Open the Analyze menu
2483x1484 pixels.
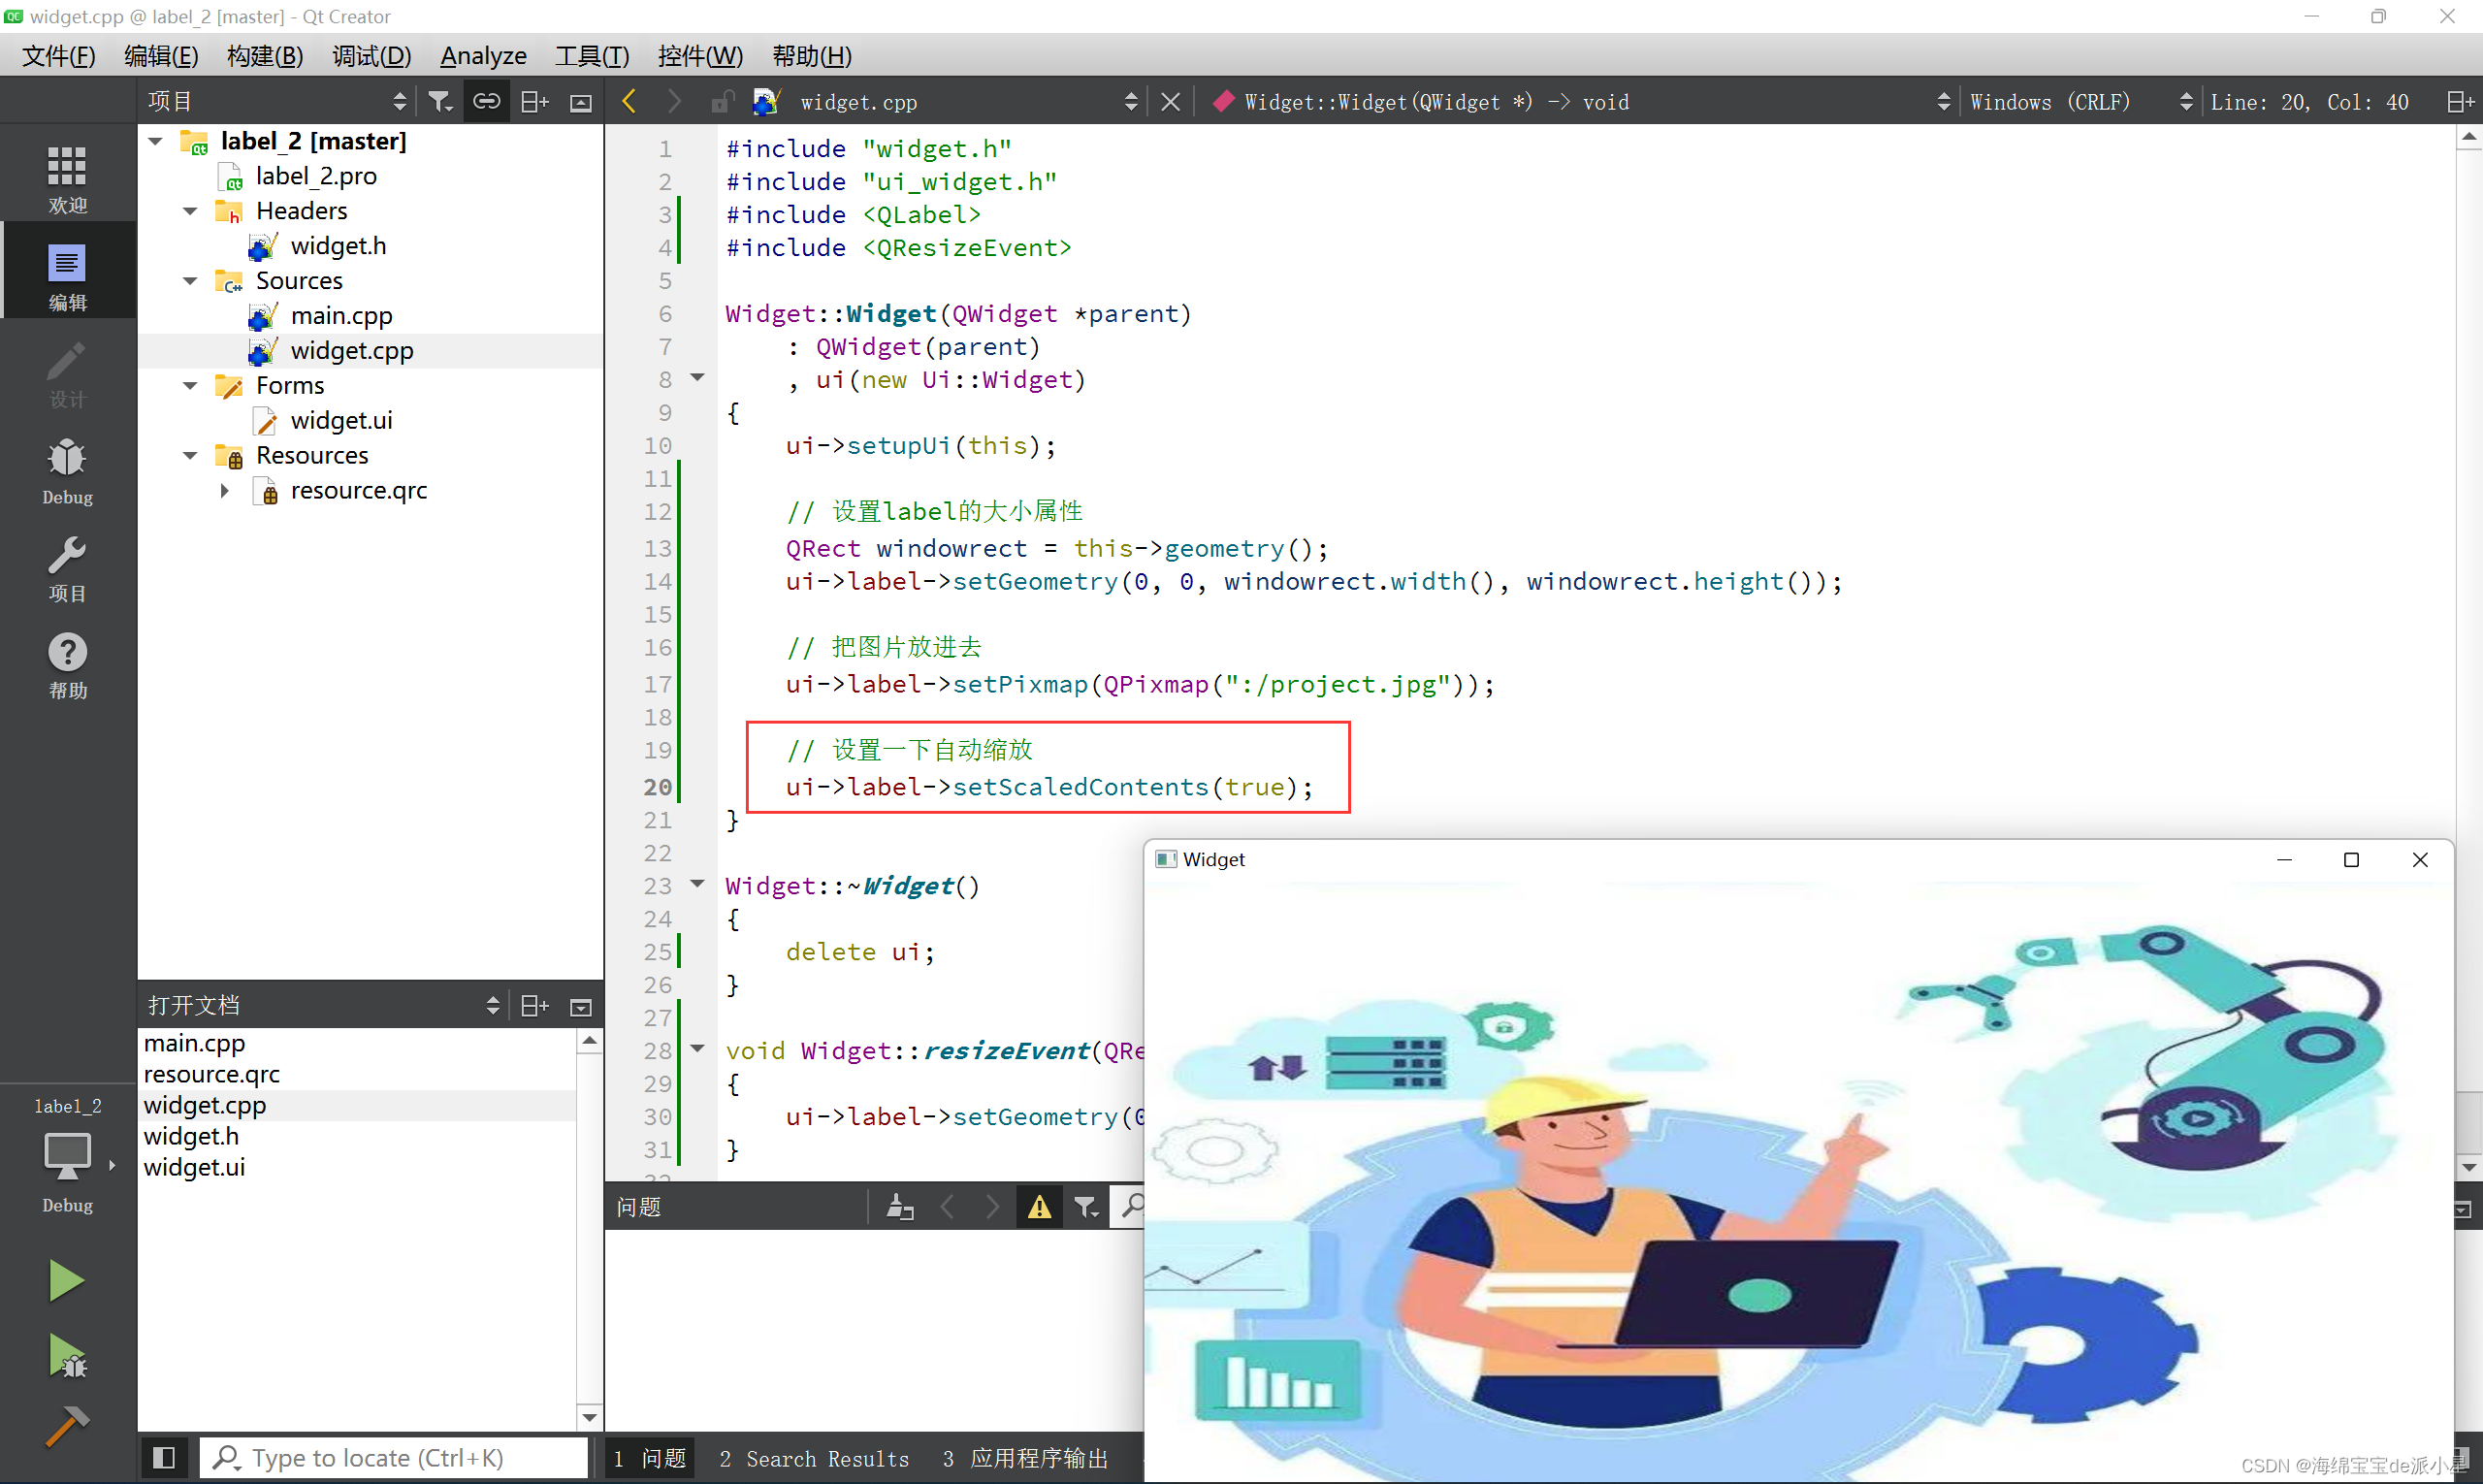coord(483,56)
